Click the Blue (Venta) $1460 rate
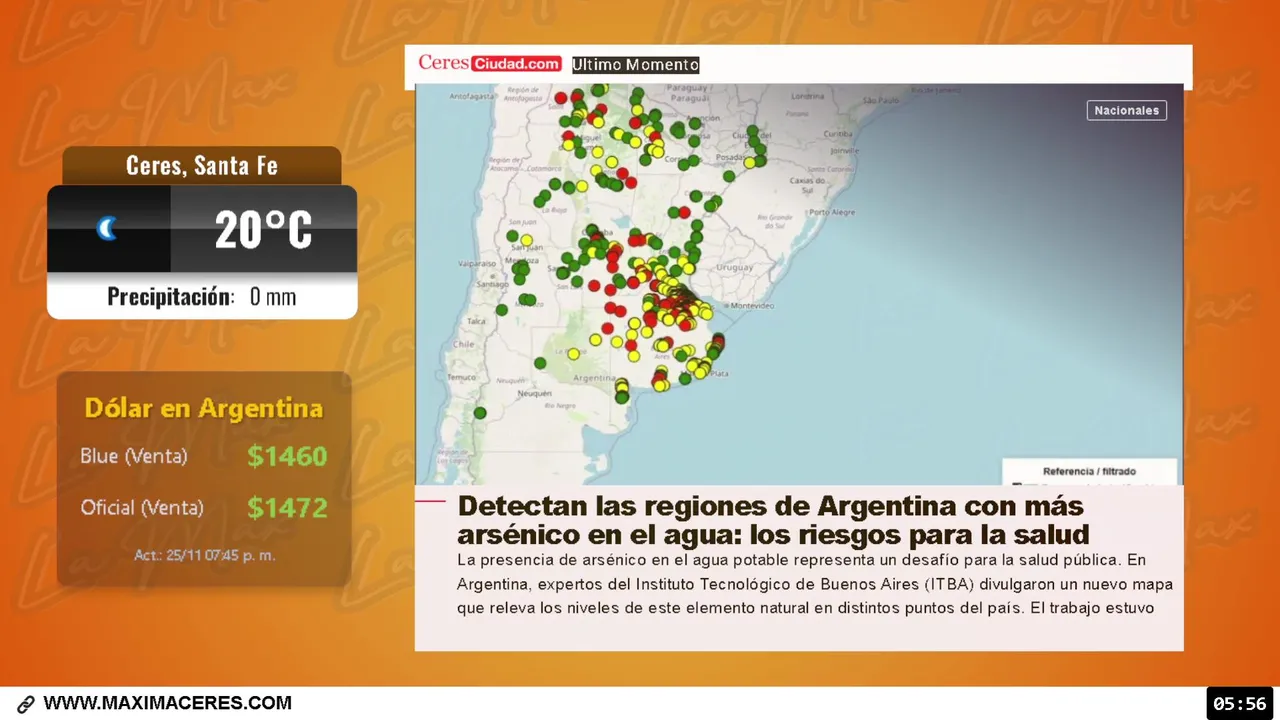Viewport: 1280px width, 720px height. [204, 456]
